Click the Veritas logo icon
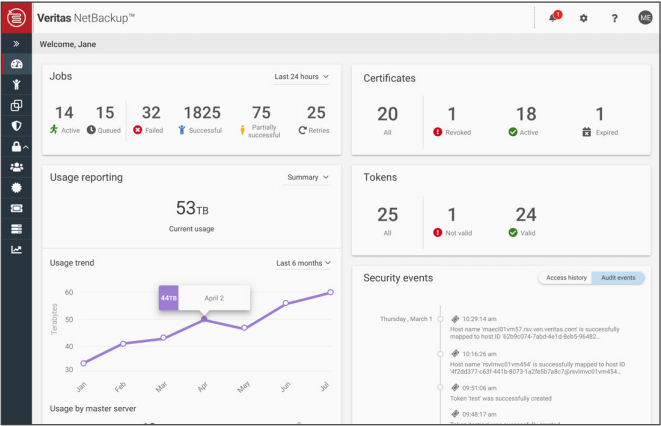The height and width of the screenshot is (426, 661). (16, 18)
